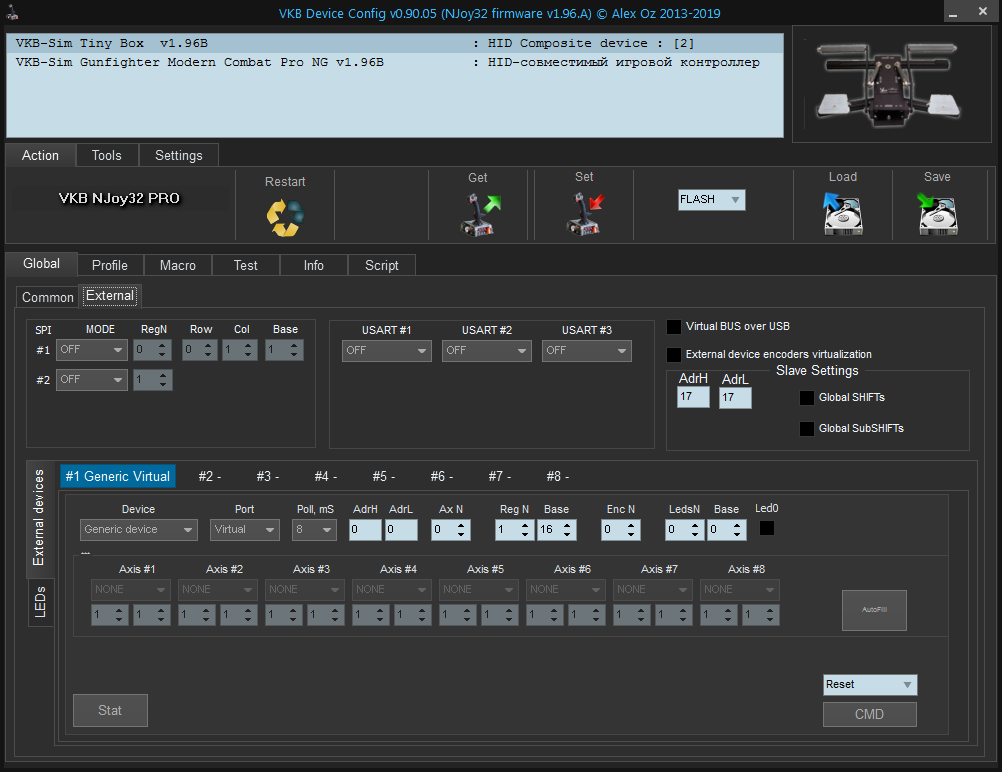Screen dimensions: 1002x772
Task: Click the Reg Base stepper showing 16
Action: click(557, 530)
